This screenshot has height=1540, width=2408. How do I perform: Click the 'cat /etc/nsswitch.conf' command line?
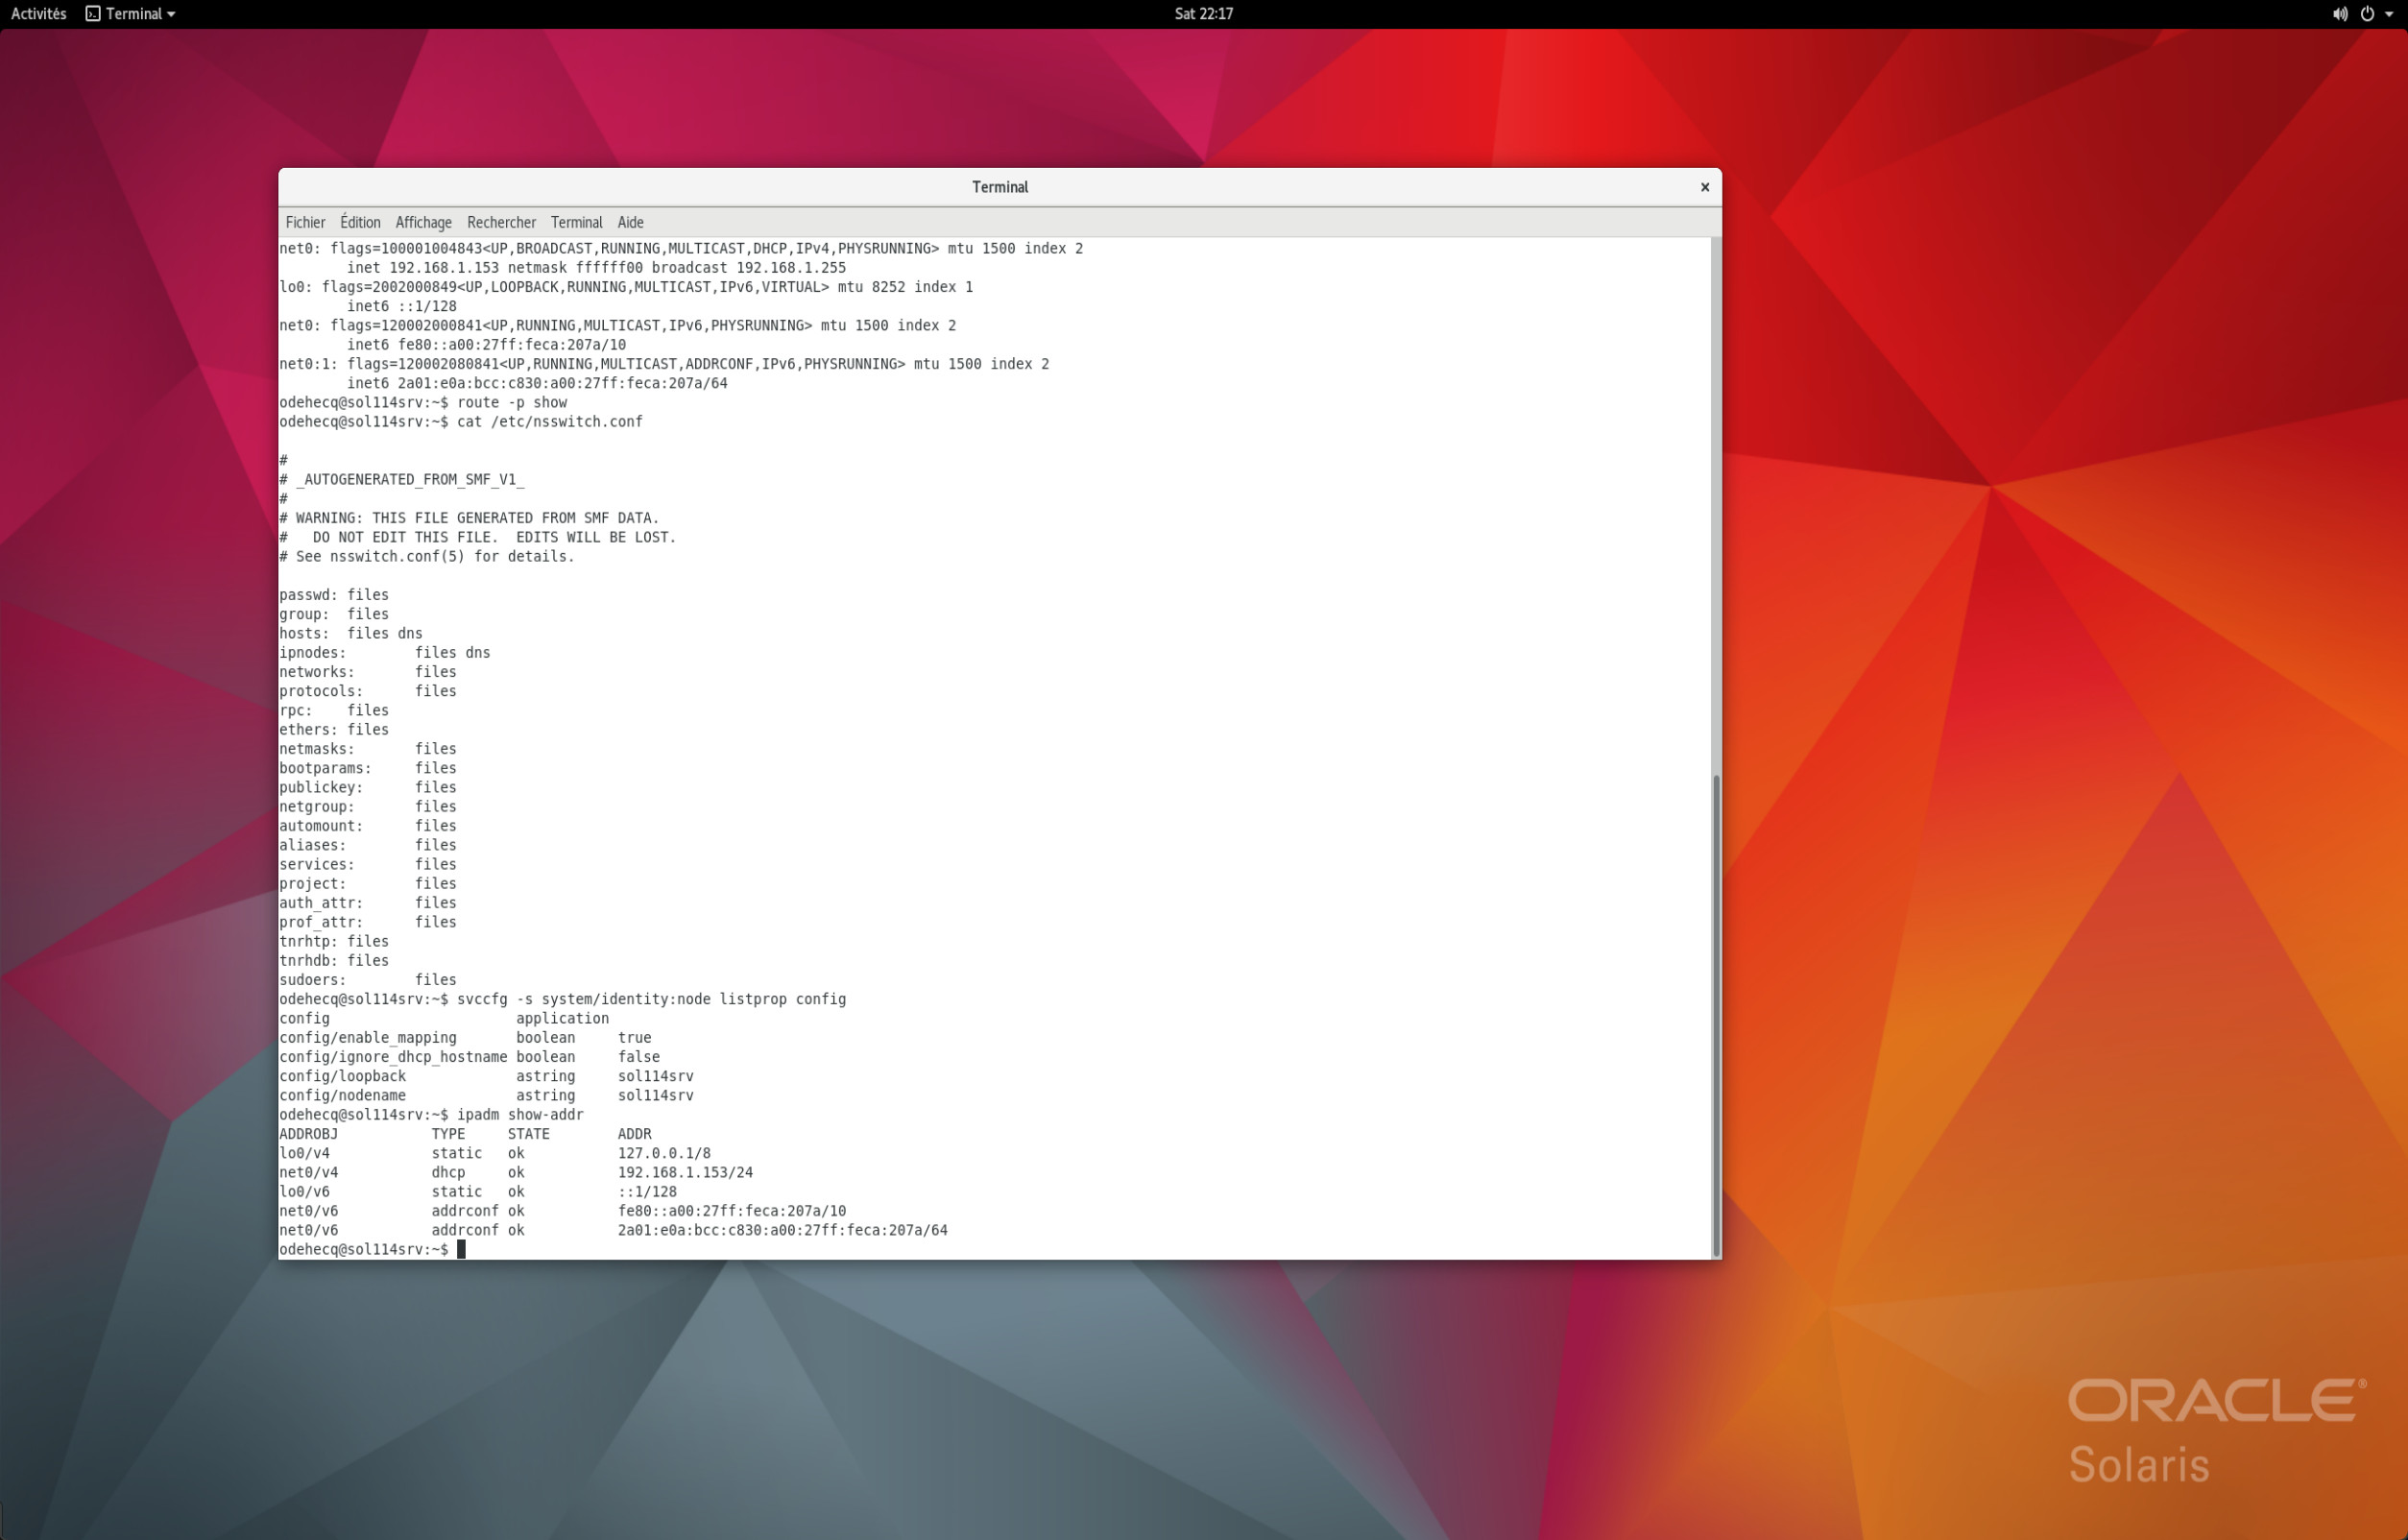(x=549, y=421)
